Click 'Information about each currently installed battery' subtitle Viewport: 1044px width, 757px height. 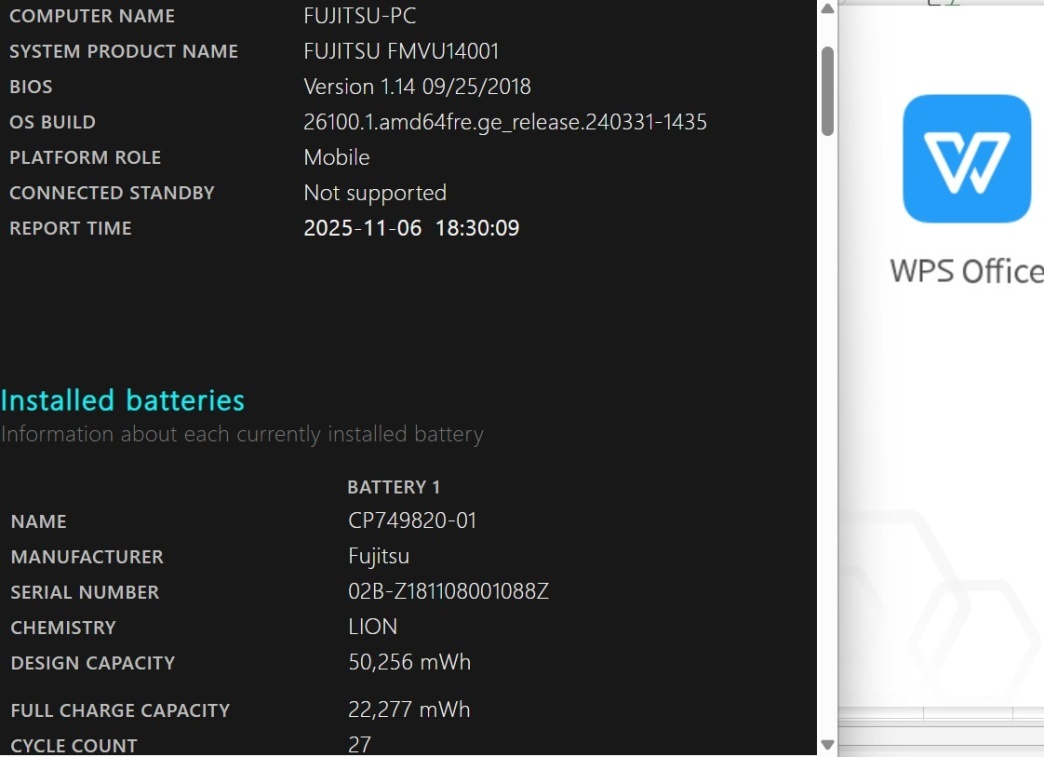pos(242,434)
